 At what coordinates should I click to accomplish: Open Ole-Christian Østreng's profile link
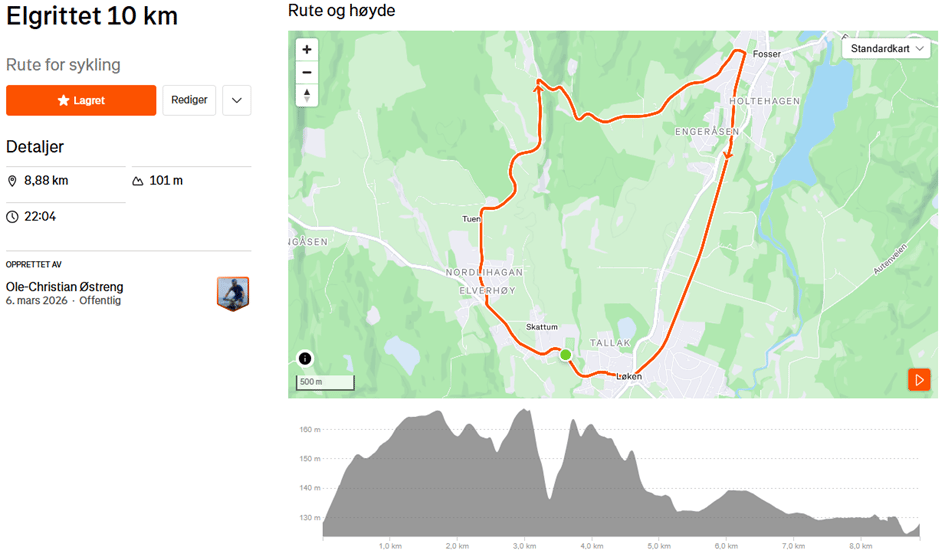[x=65, y=287]
